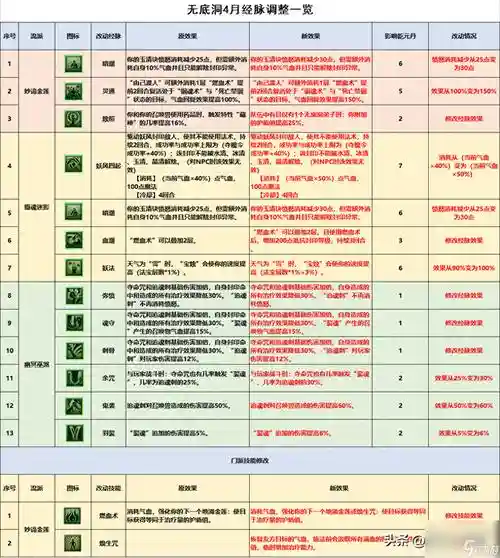Click the 新效果 header of the upper table
This screenshot has height=558, width=500.
click(311, 36)
